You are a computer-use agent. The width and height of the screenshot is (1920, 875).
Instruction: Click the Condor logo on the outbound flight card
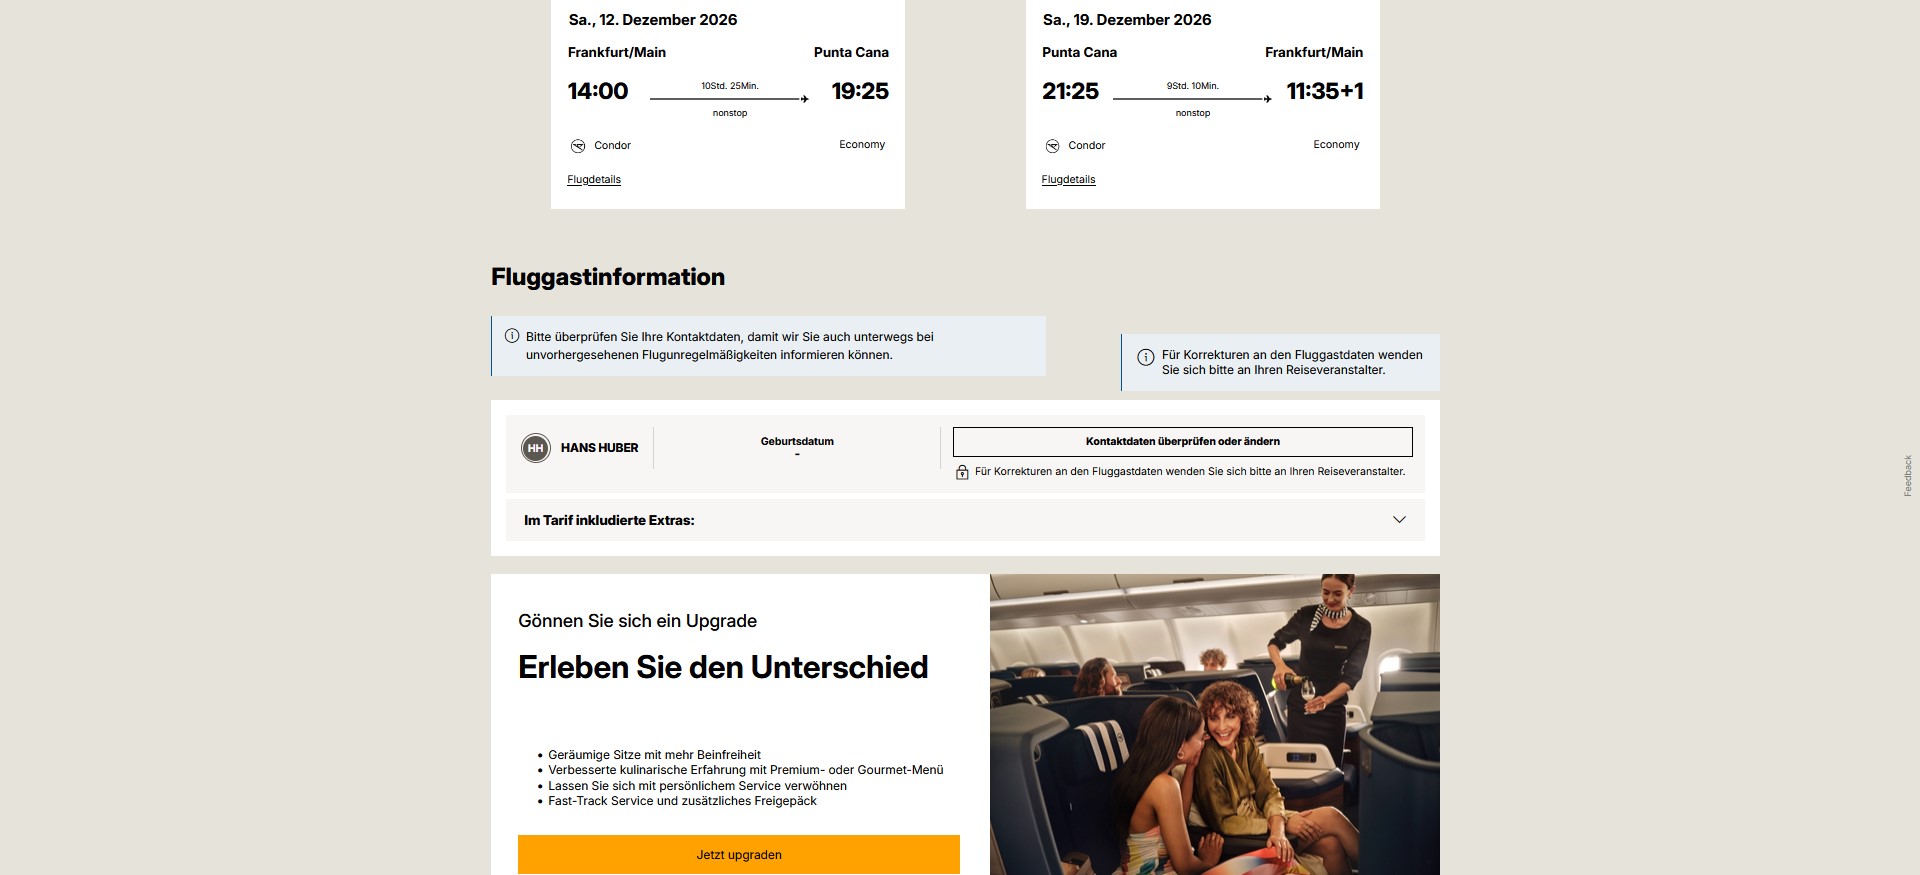(x=578, y=146)
